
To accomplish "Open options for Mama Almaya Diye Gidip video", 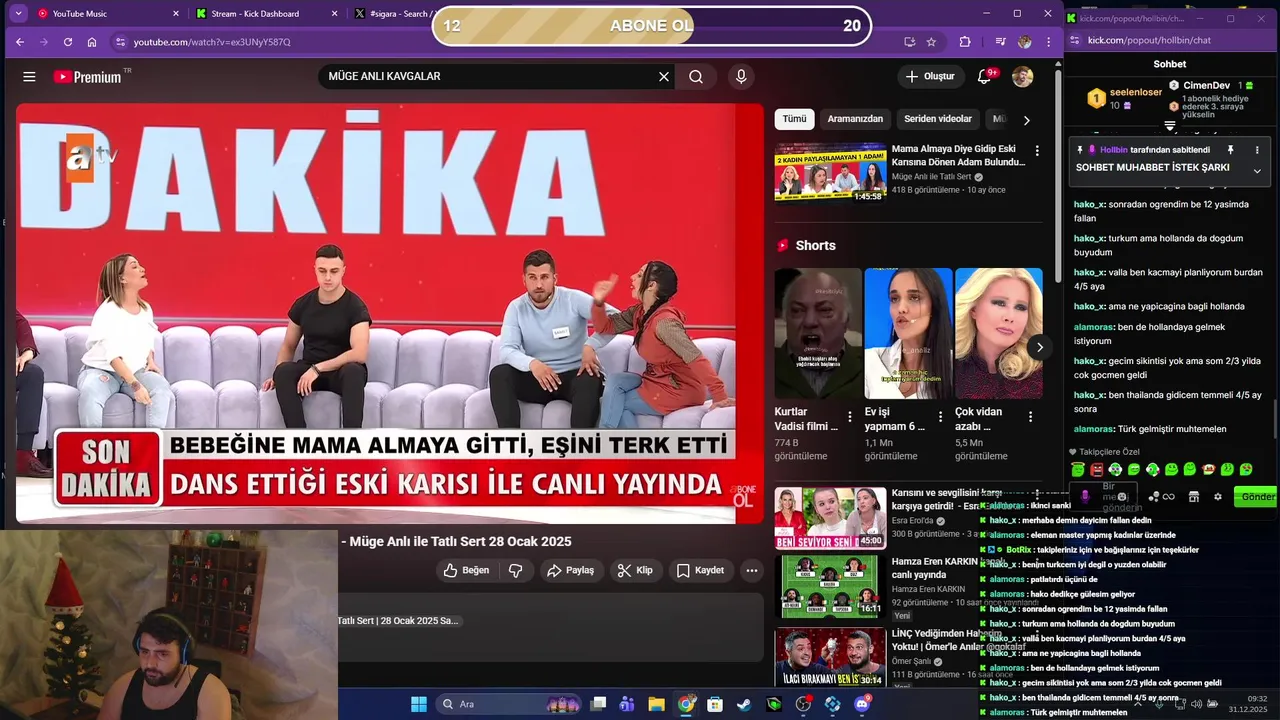I will tap(1037, 151).
